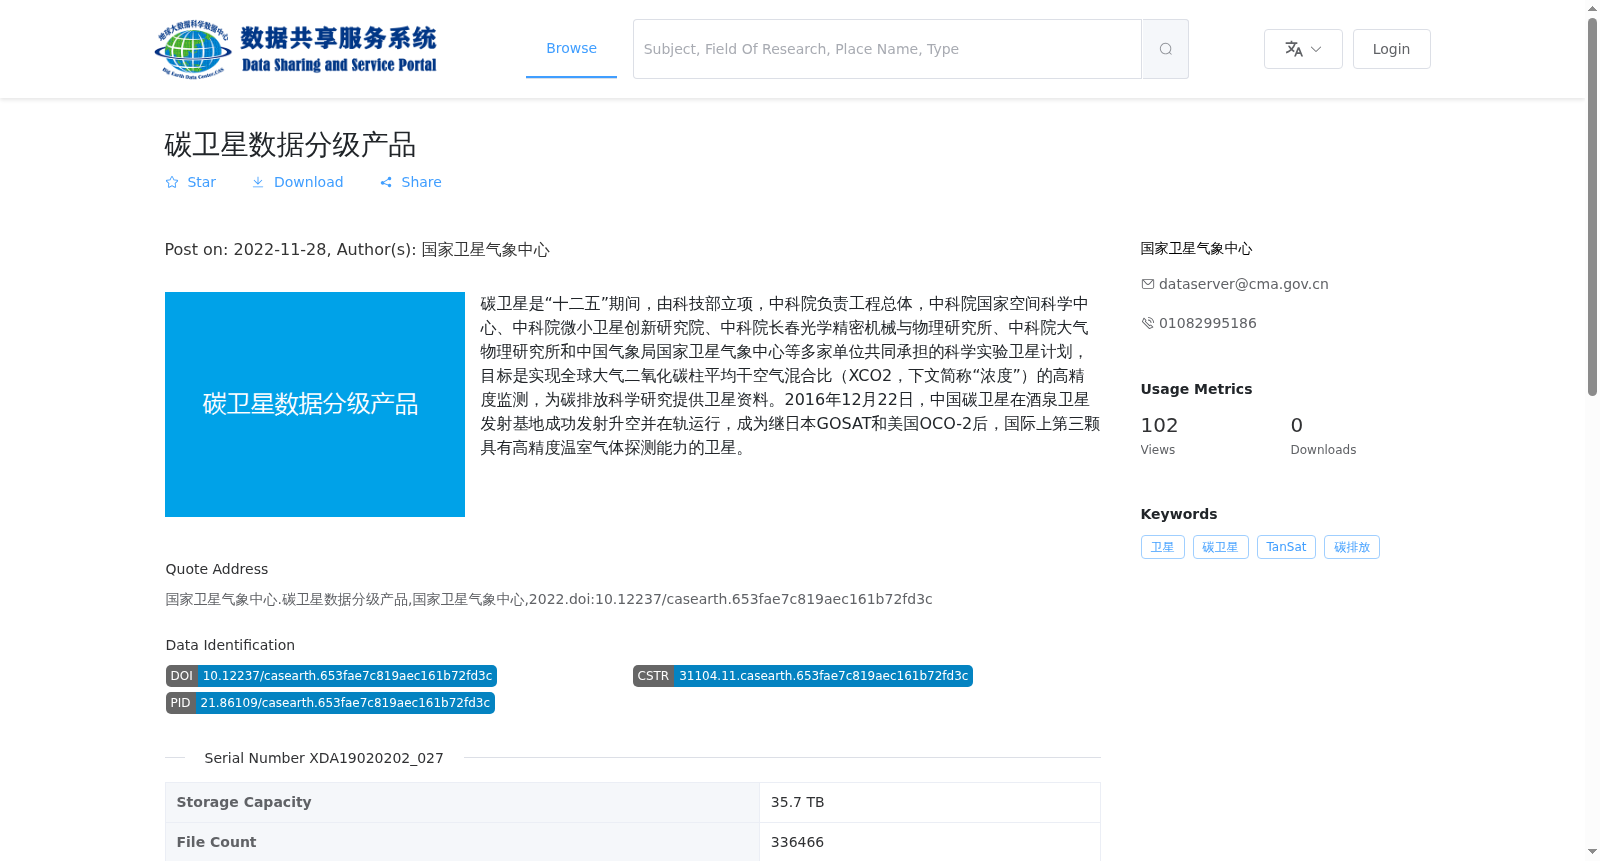Screen dimensions: 1600x861
Task: Click the PID badge 21.86109/casearth identifier
Action: coord(330,703)
